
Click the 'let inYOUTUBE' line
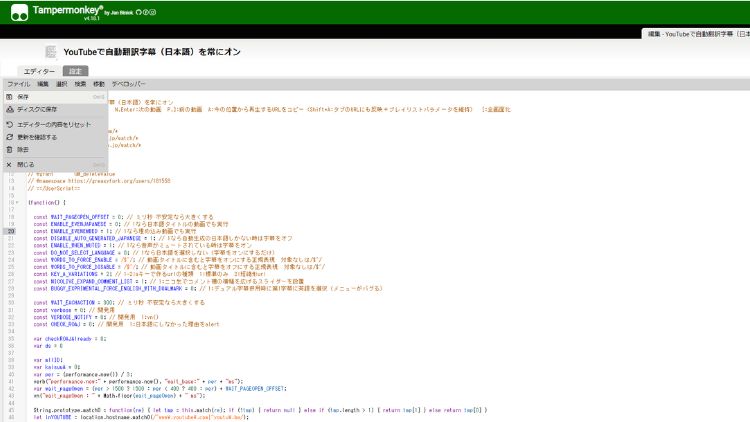click(x=141, y=417)
